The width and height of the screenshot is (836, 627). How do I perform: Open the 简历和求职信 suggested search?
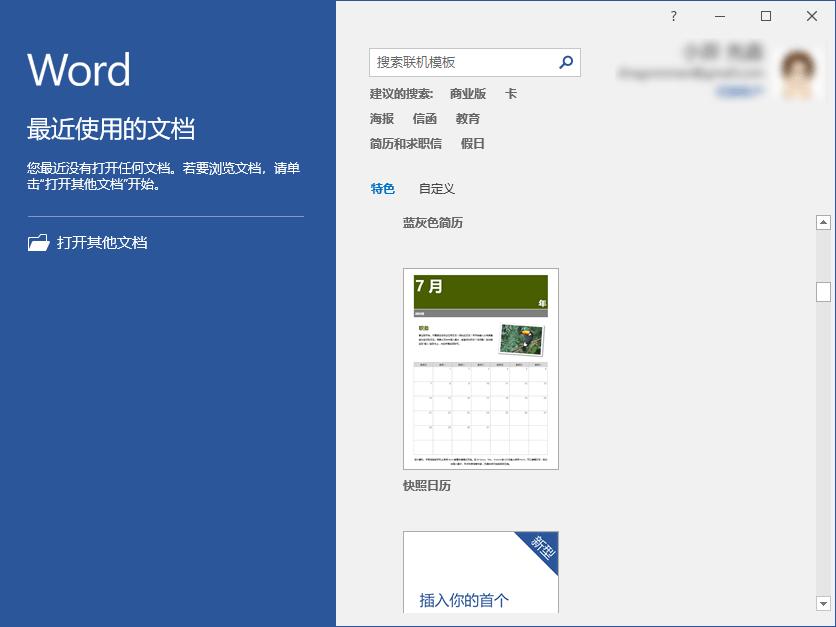pos(404,143)
